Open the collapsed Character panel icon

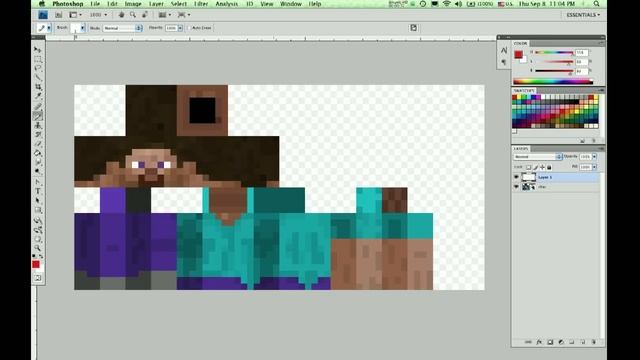point(504,51)
